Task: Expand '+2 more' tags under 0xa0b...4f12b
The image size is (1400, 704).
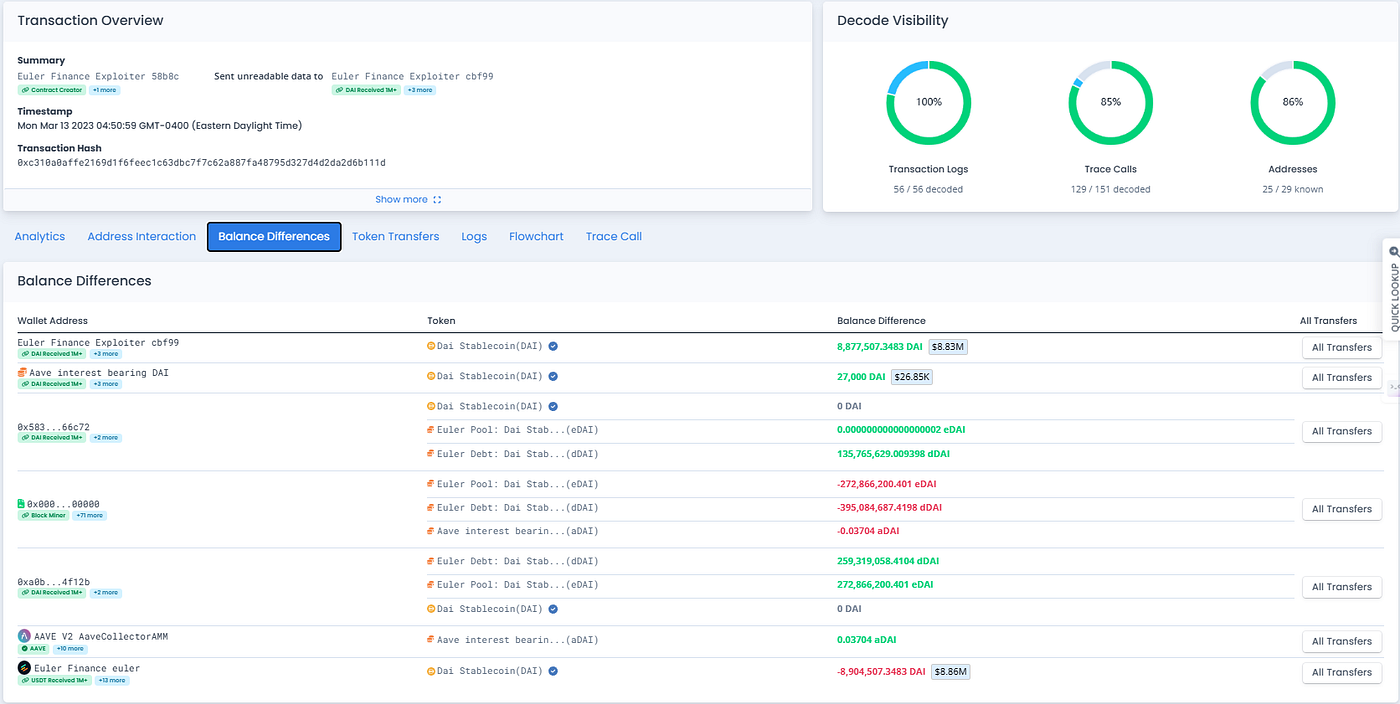Action: coord(105,593)
